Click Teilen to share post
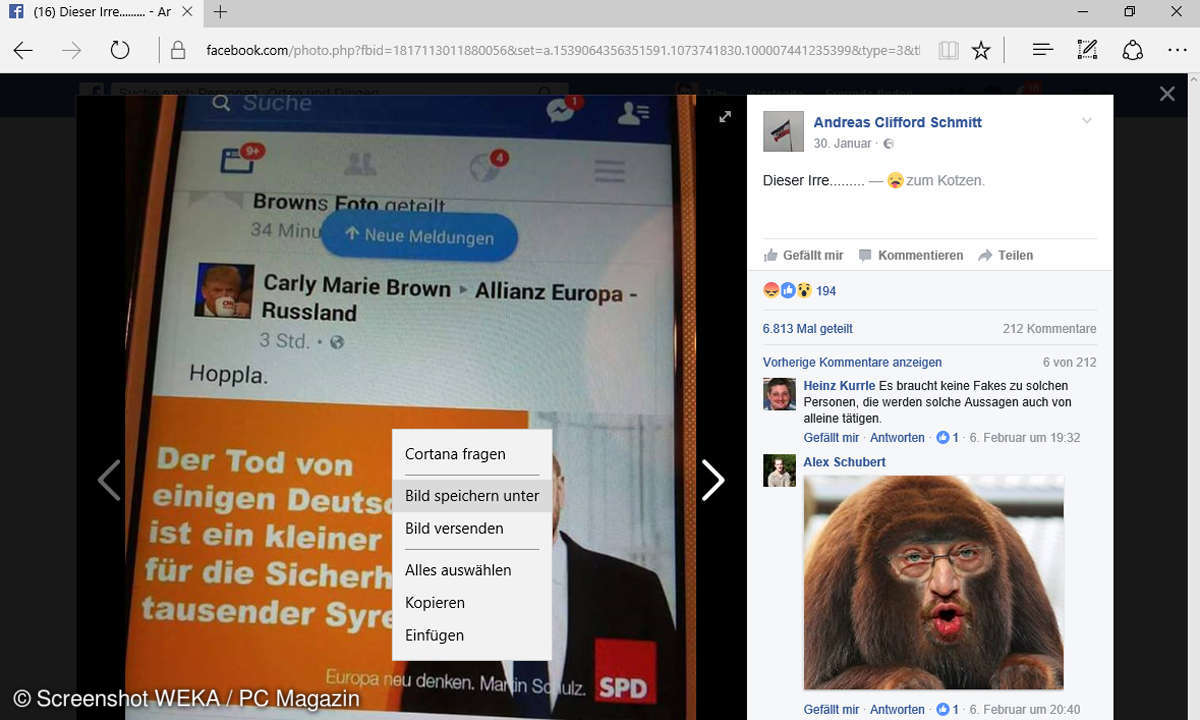Screen dimensions: 1200x720 point(1006,255)
